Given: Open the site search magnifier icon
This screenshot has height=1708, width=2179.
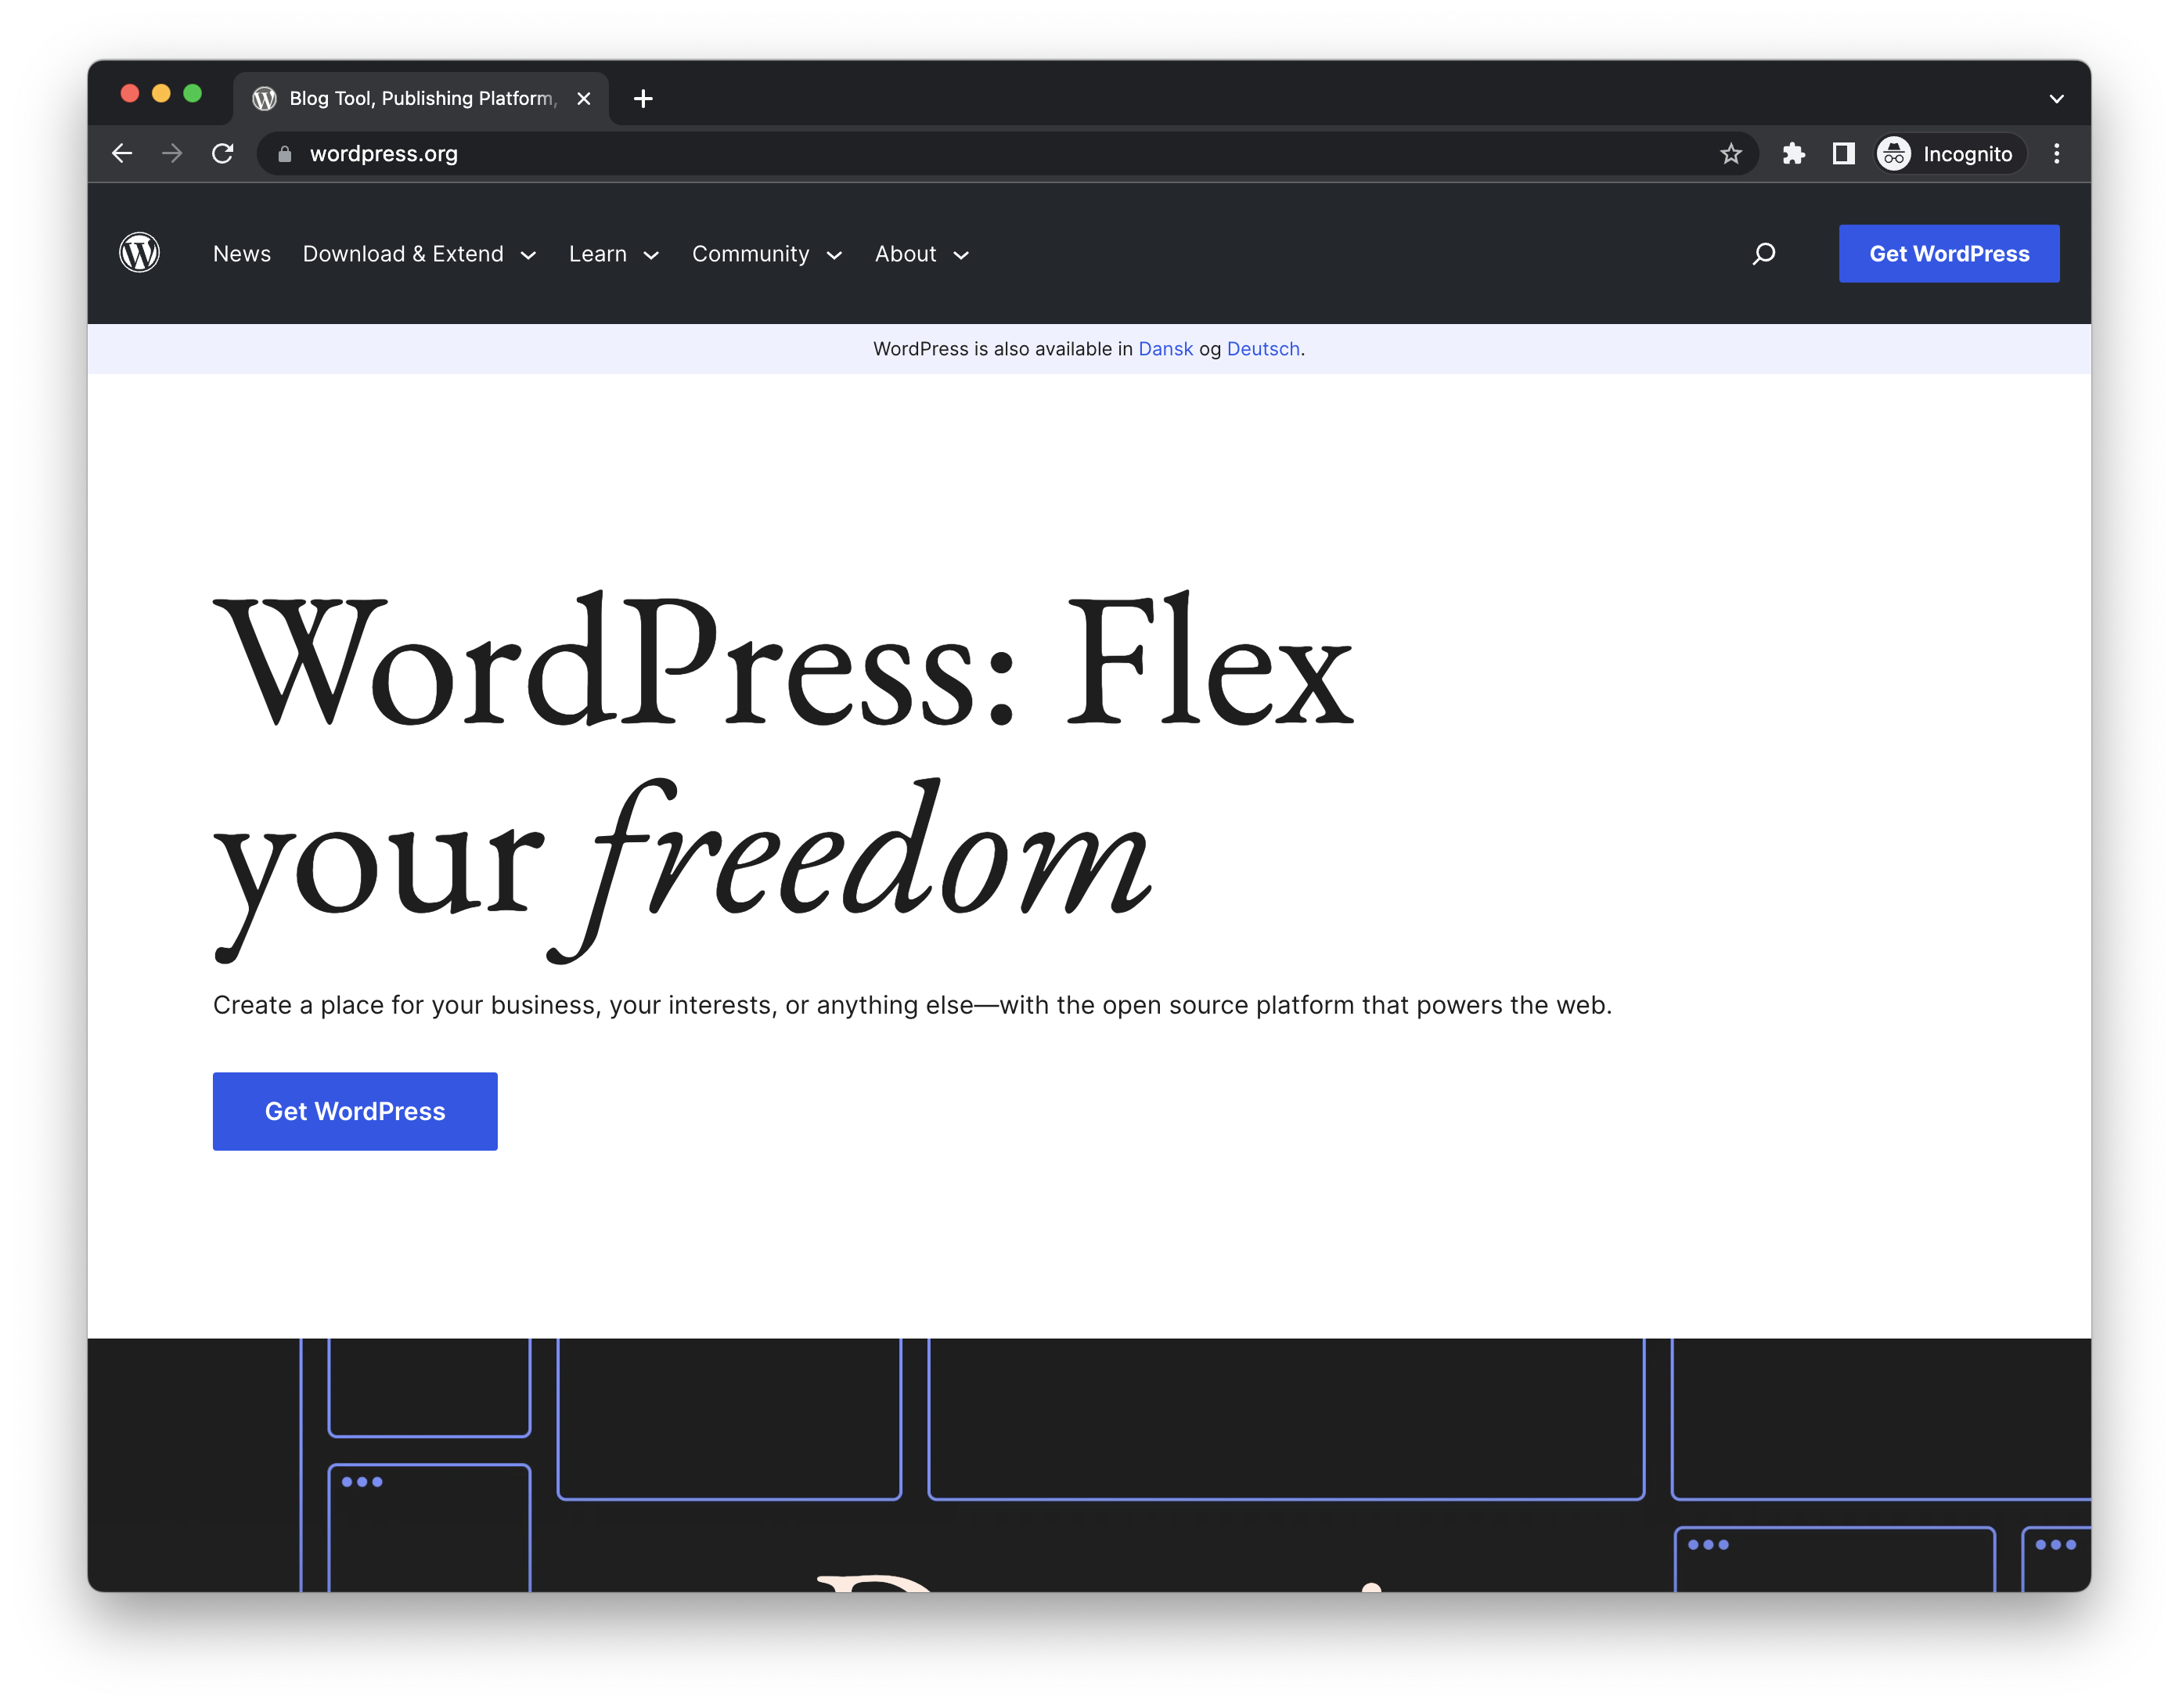Looking at the screenshot, I should coord(1764,254).
